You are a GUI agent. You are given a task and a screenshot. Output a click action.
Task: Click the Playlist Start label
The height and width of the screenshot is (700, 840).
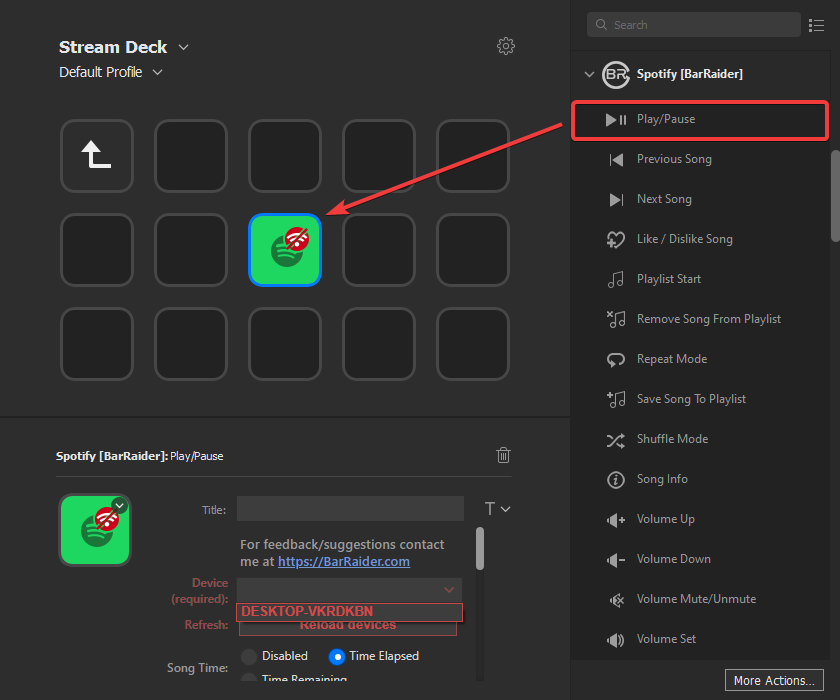tap(669, 280)
